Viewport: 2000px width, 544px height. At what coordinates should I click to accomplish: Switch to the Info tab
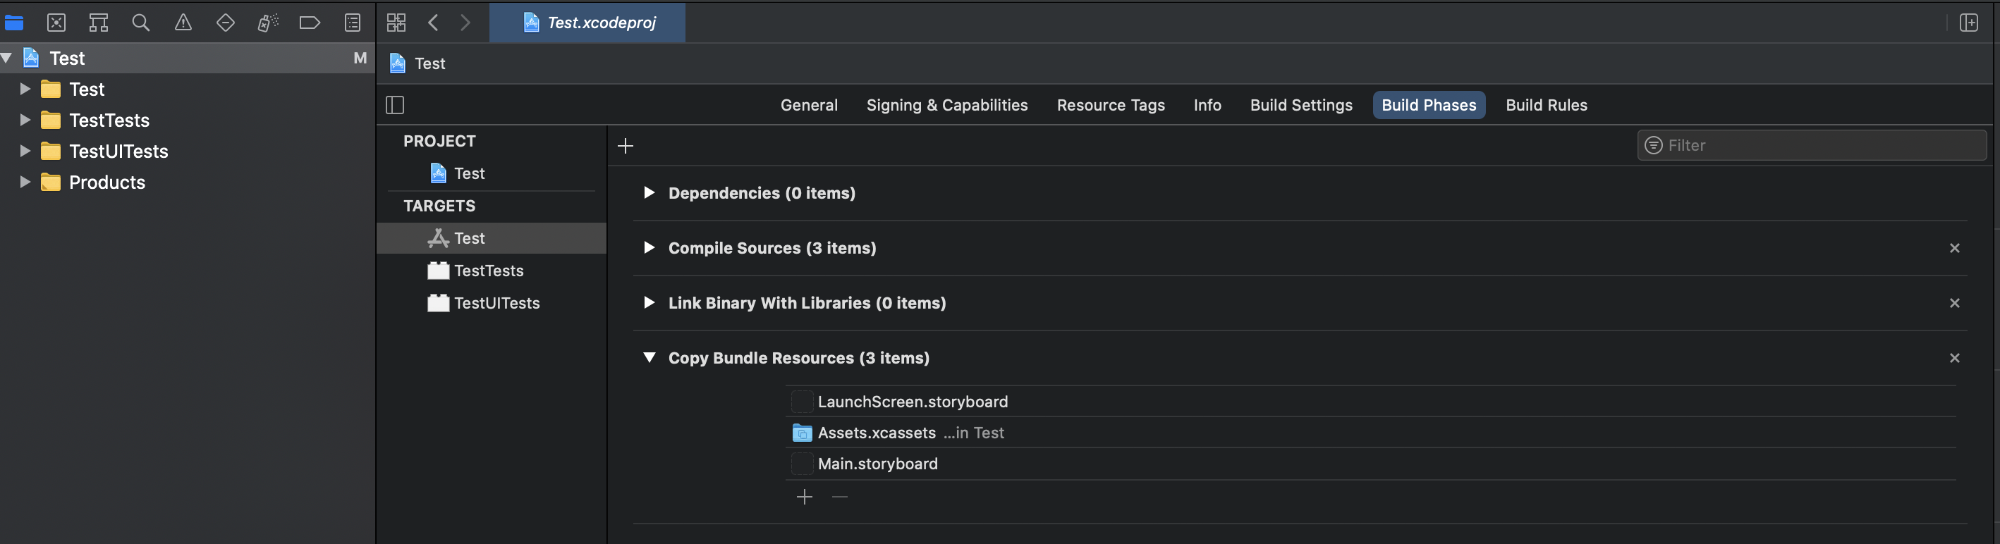(1207, 105)
